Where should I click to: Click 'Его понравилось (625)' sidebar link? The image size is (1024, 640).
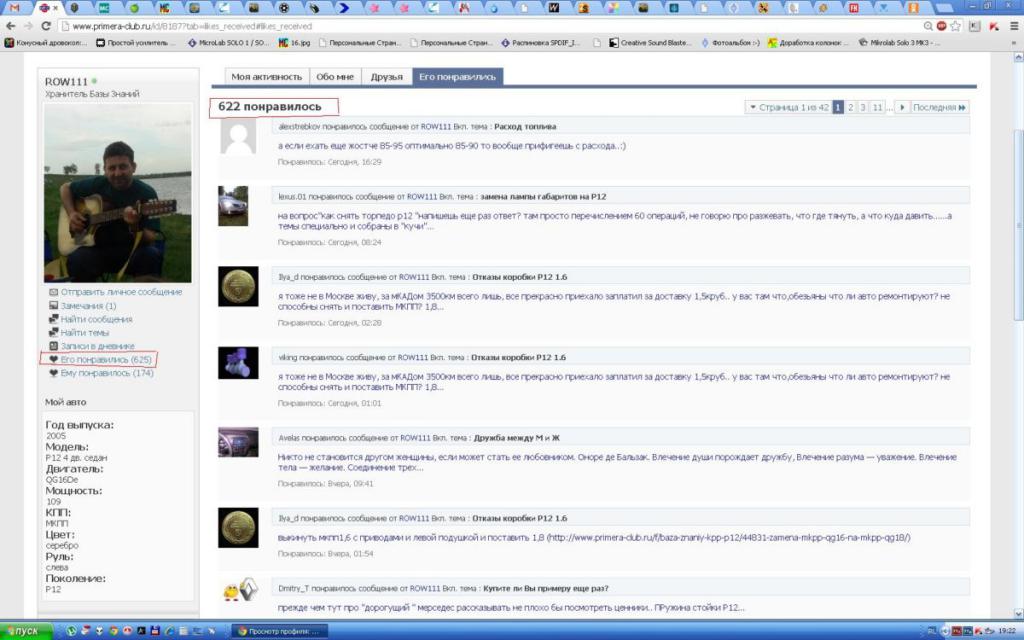tap(106, 360)
